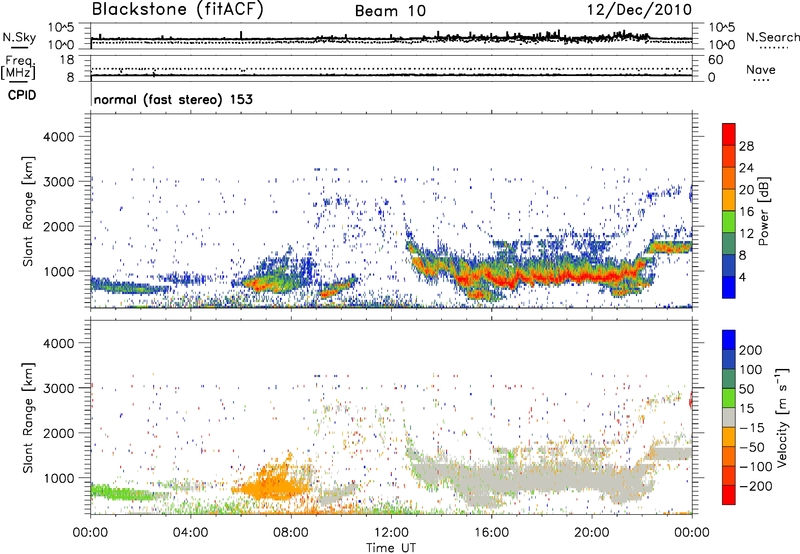Screen dimensions: 800x554
Task: Click the velocity plot 'Slant Range [km]' axis label
Action: click(28, 418)
